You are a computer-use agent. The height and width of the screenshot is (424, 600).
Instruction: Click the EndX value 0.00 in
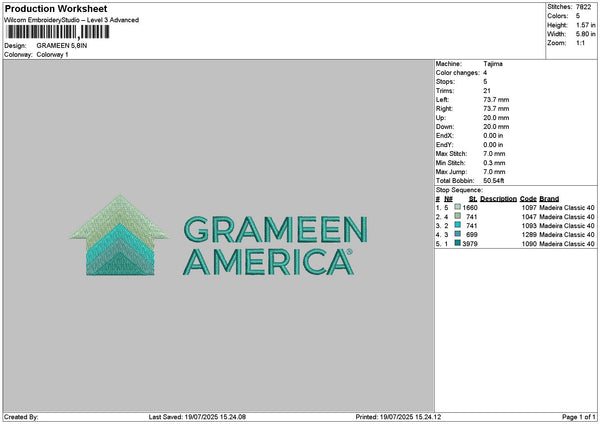[493, 136]
